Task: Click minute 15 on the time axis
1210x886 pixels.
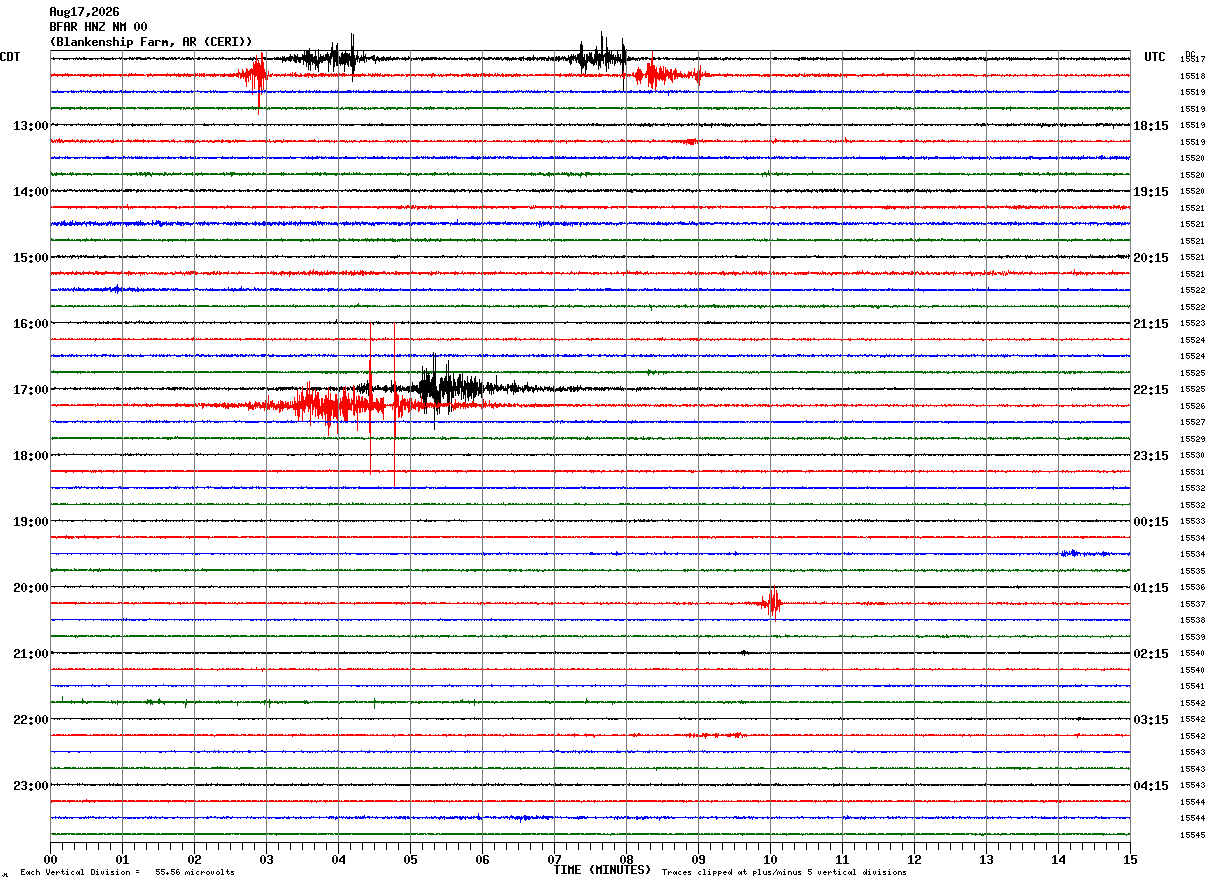Action: (x=1130, y=859)
